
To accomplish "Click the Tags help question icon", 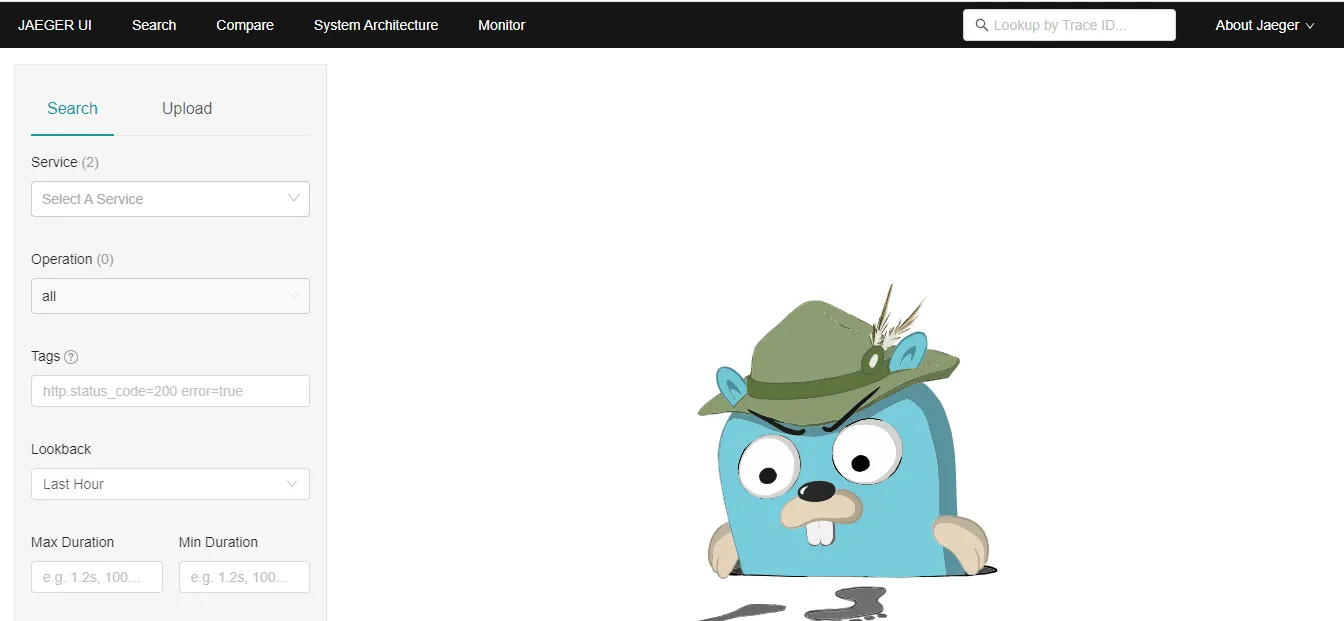I will point(71,357).
